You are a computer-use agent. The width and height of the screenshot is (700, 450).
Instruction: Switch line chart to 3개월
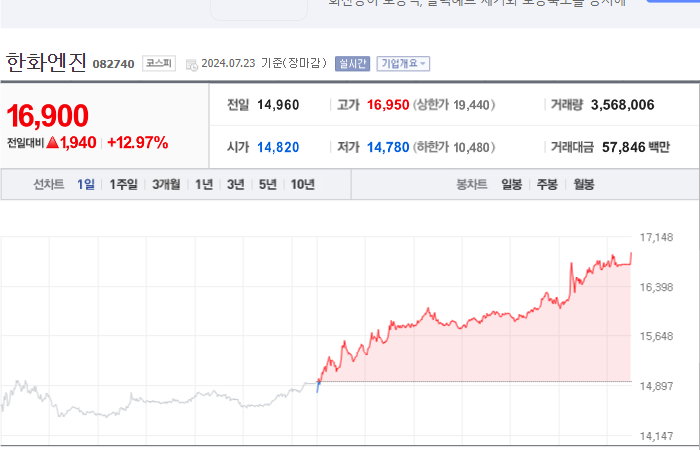point(166,184)
